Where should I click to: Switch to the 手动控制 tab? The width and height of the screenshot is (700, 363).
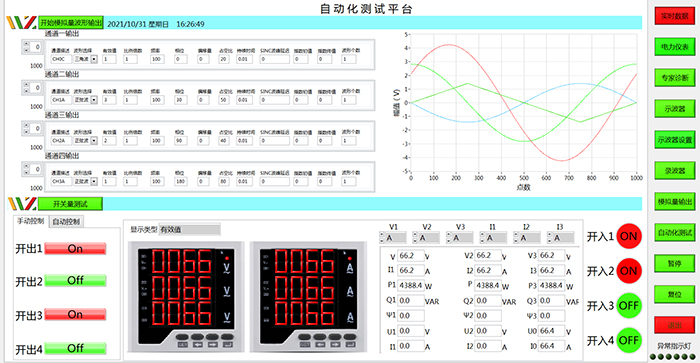[31, 221]
